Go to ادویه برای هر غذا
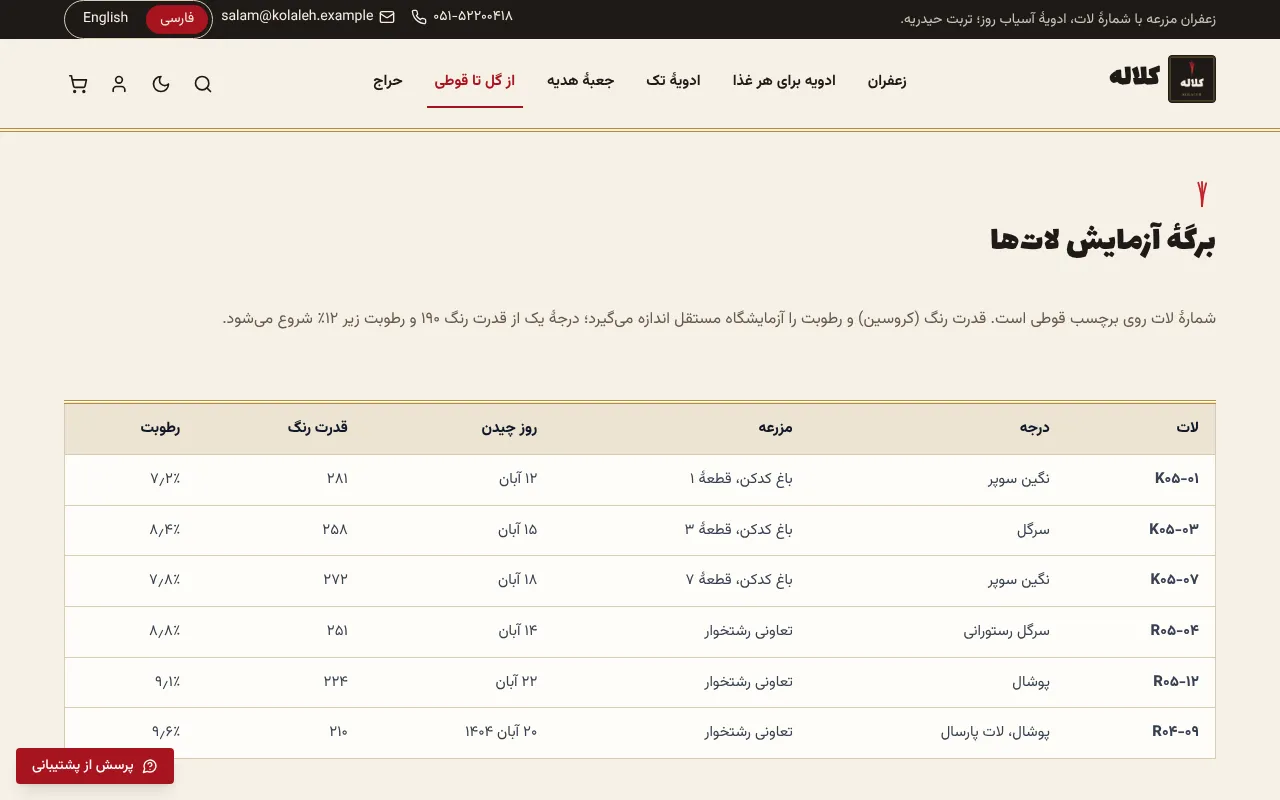The image size is (1280, 800). tap(784, 81)
